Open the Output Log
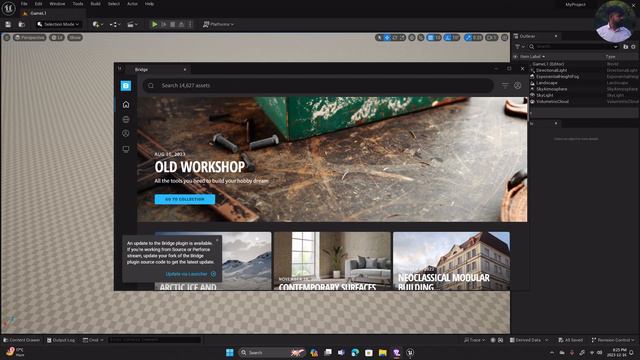Viewport: 640px width, 360px height. tap(61, 340)
